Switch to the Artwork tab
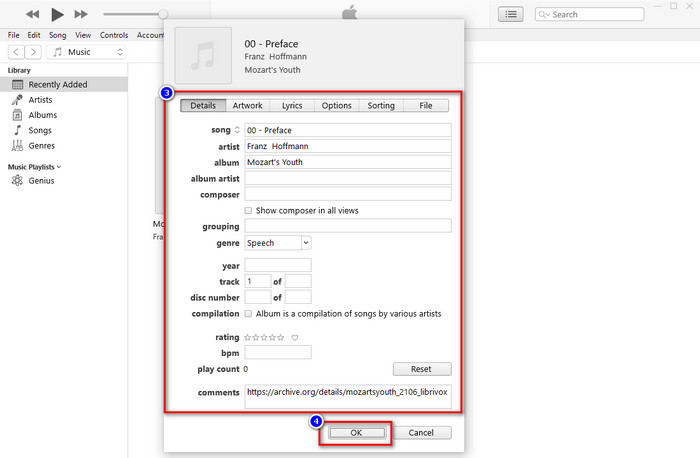The width and height of the screenshot is (700, 458). click(x=248, y=106)
